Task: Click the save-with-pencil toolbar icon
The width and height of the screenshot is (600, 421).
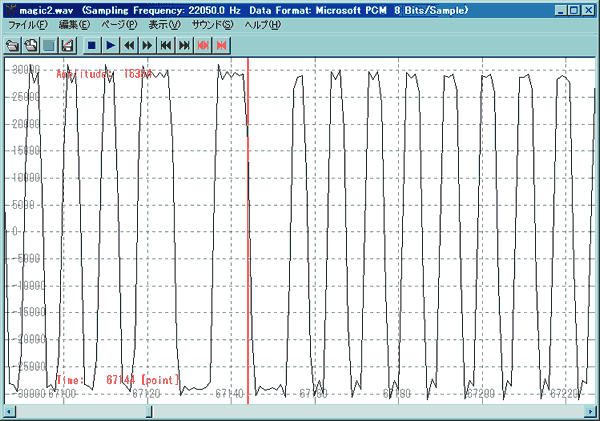Action: tap(67, 45)
